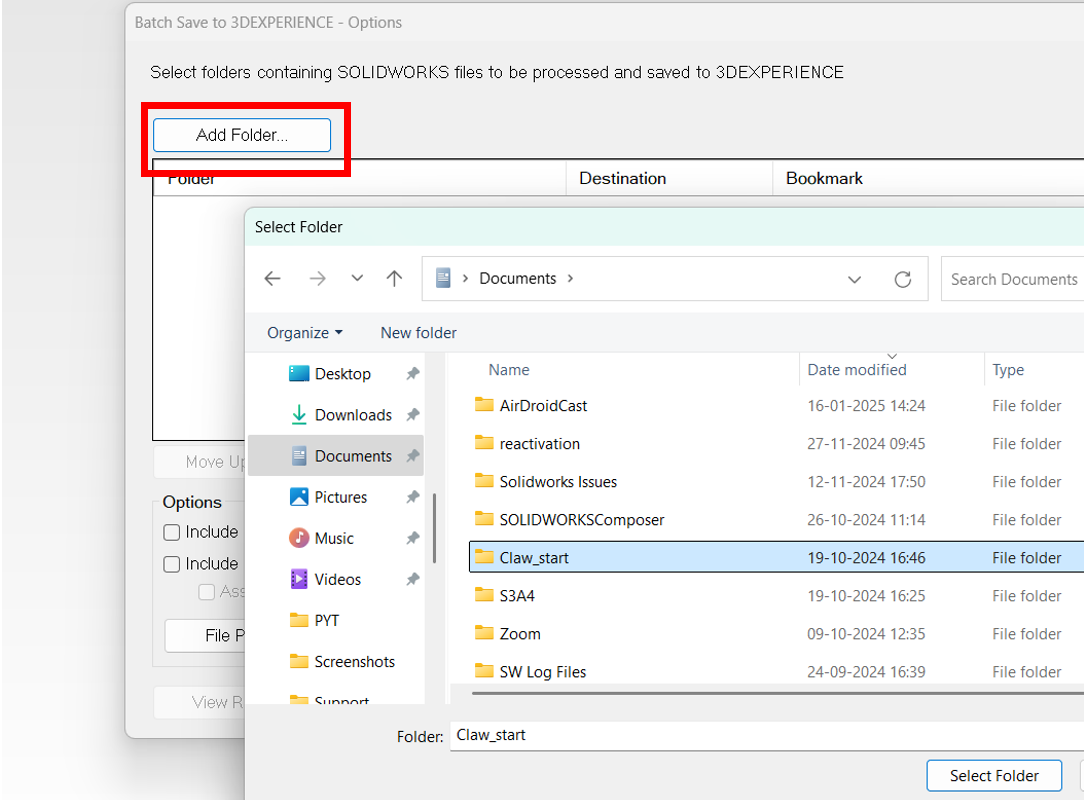Go up one folder level arrow
The height and width of the screenshot is (800, 1084).
[395, 279]
